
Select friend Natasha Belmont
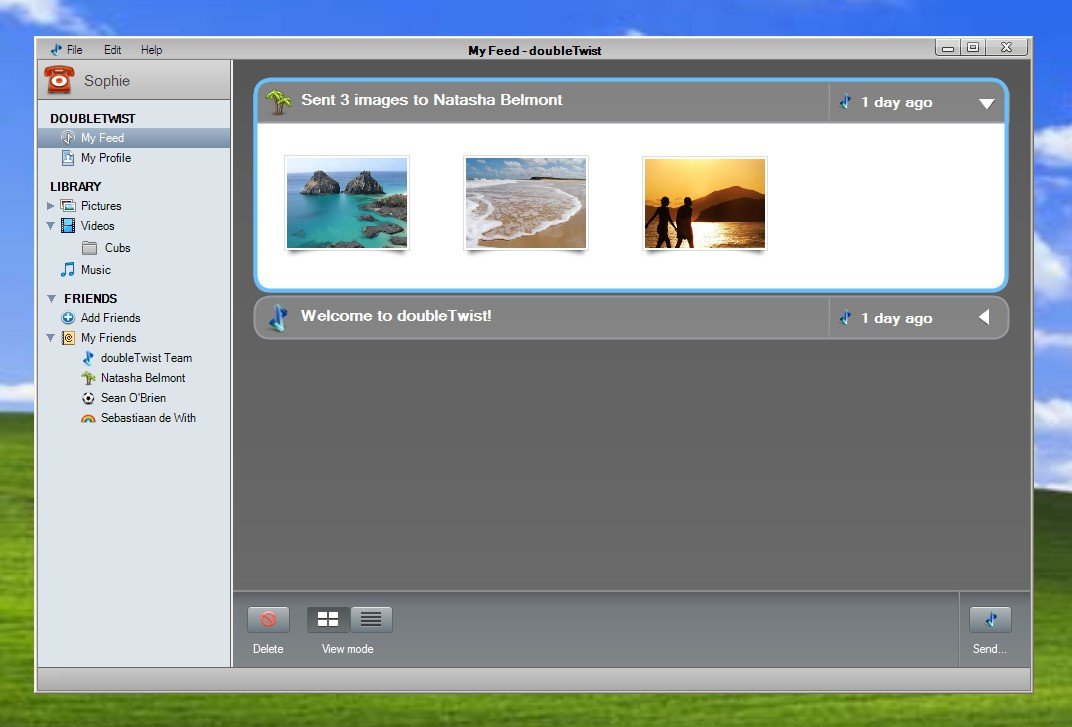click(x=143, y=378)
